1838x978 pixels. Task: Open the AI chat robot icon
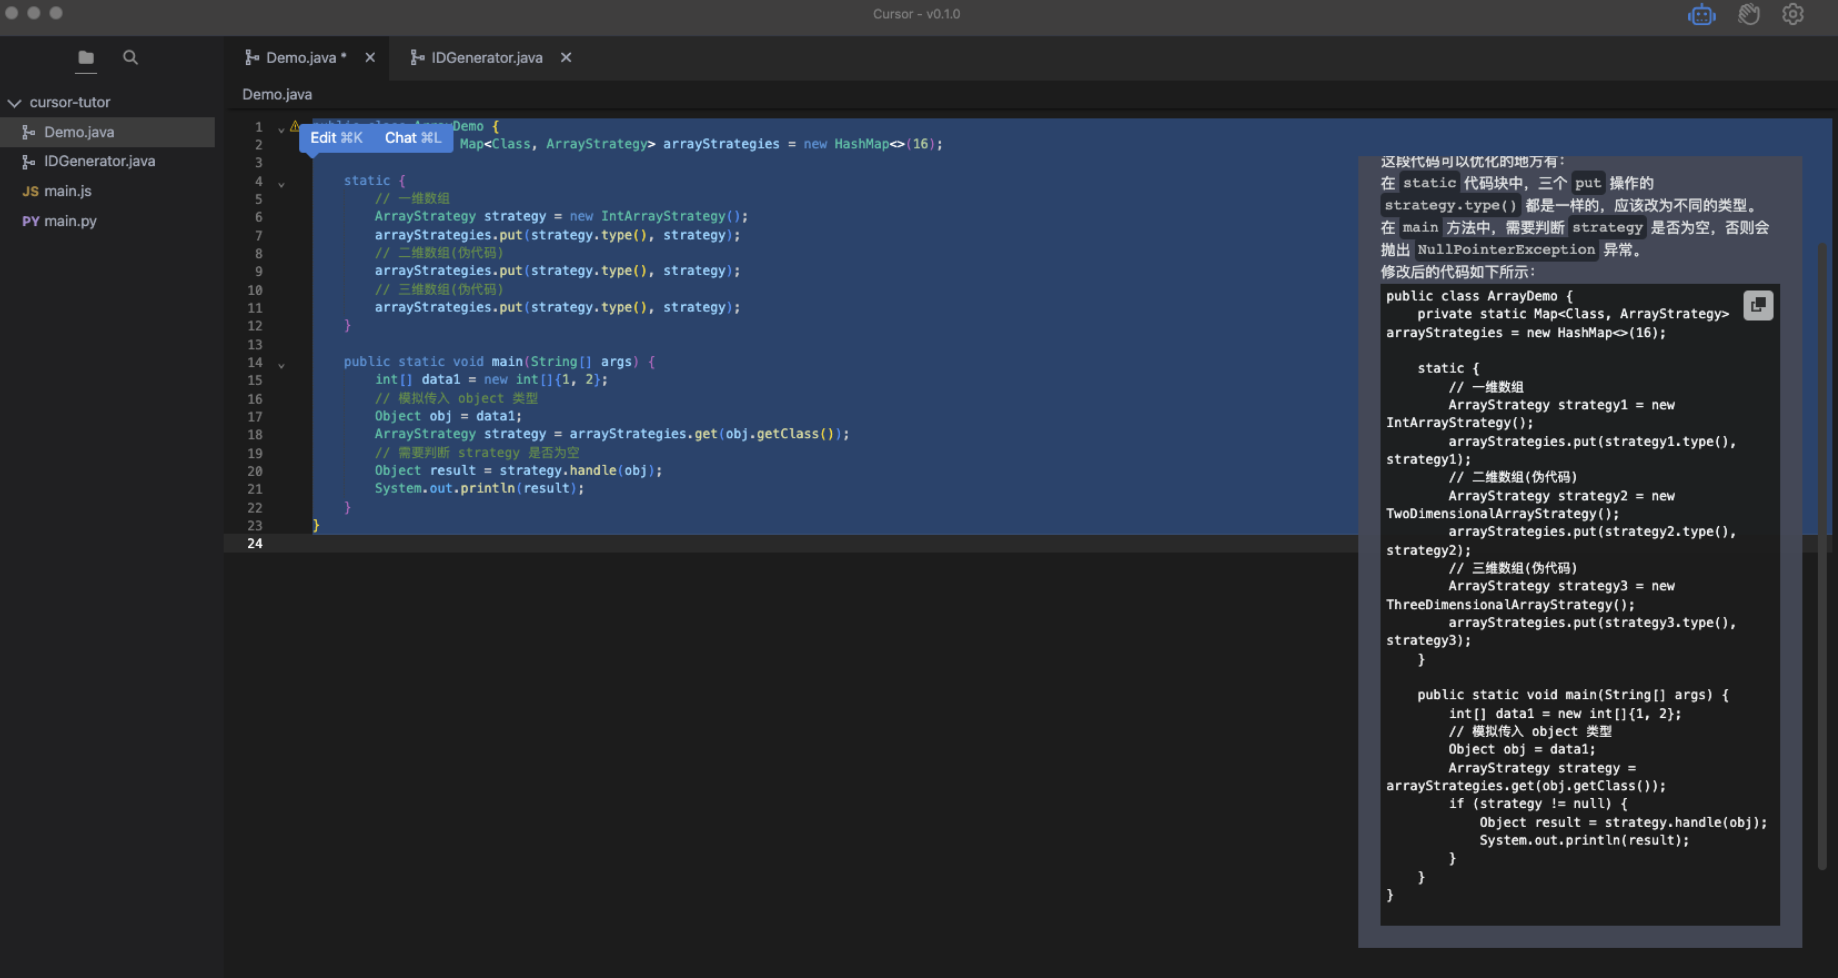pos(1701,15)
